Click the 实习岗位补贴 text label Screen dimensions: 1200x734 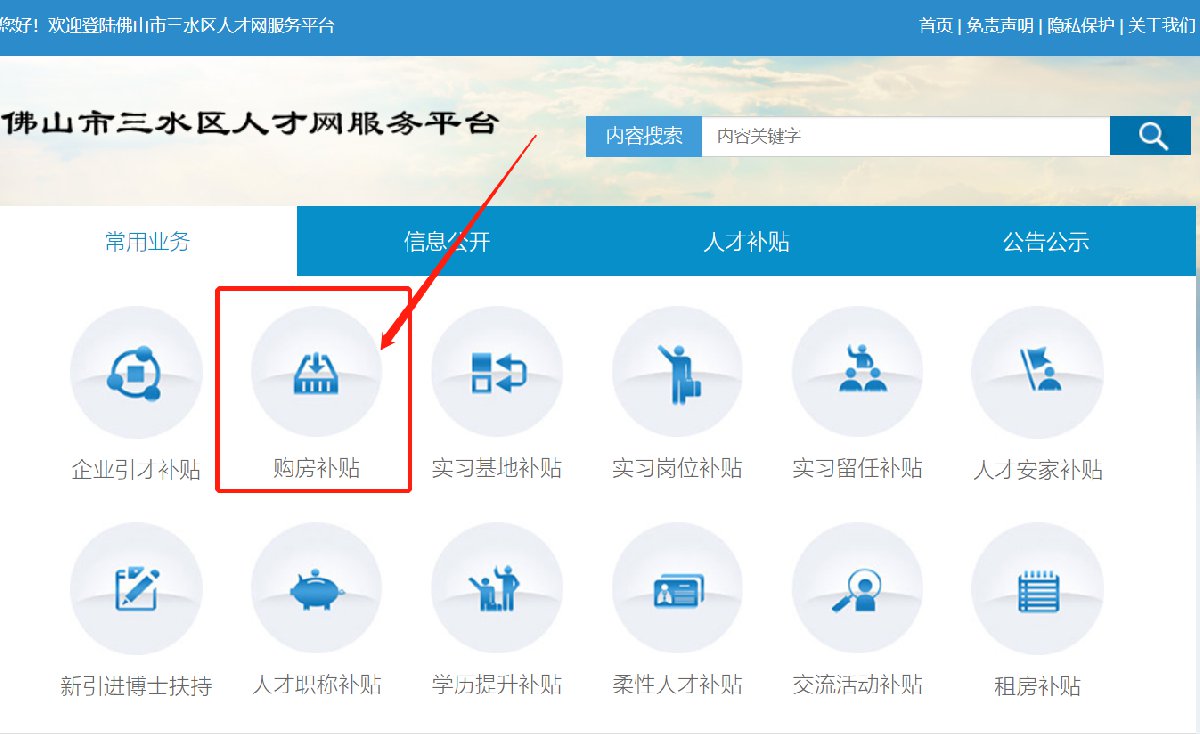[677, 468]
